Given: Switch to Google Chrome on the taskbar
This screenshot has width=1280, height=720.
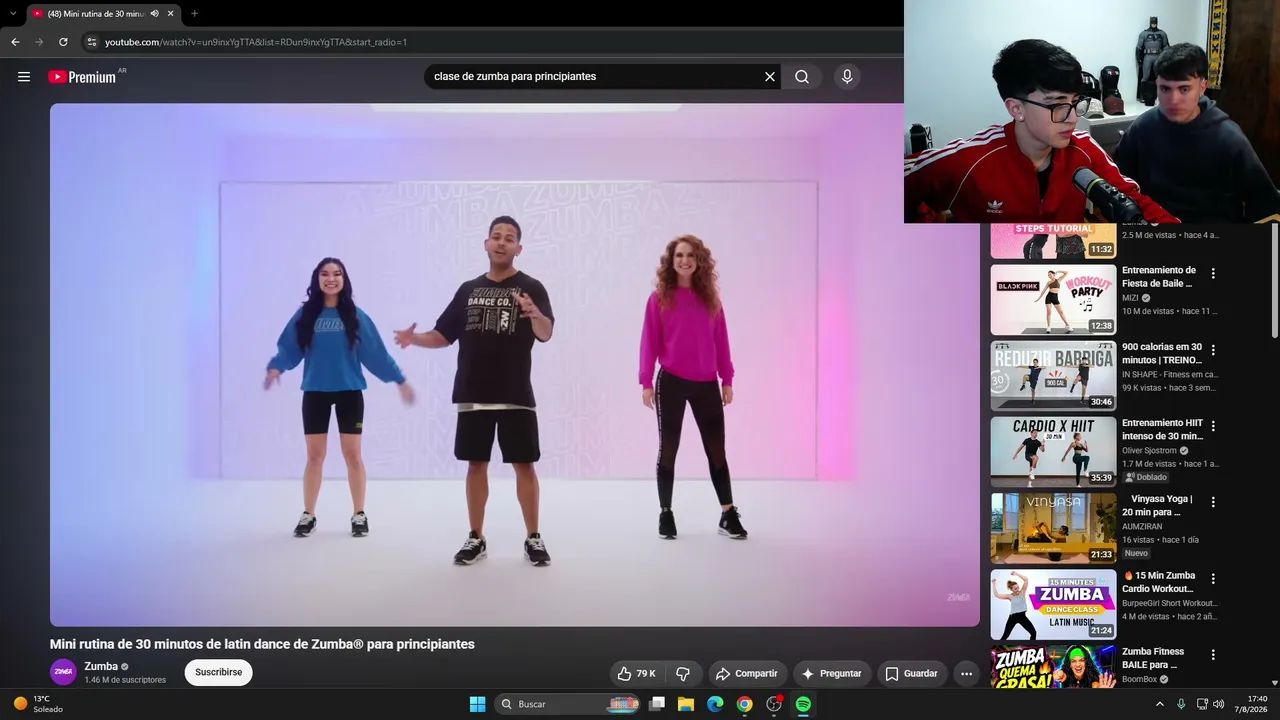Looking at the screenshot, I should pos(745,704).
